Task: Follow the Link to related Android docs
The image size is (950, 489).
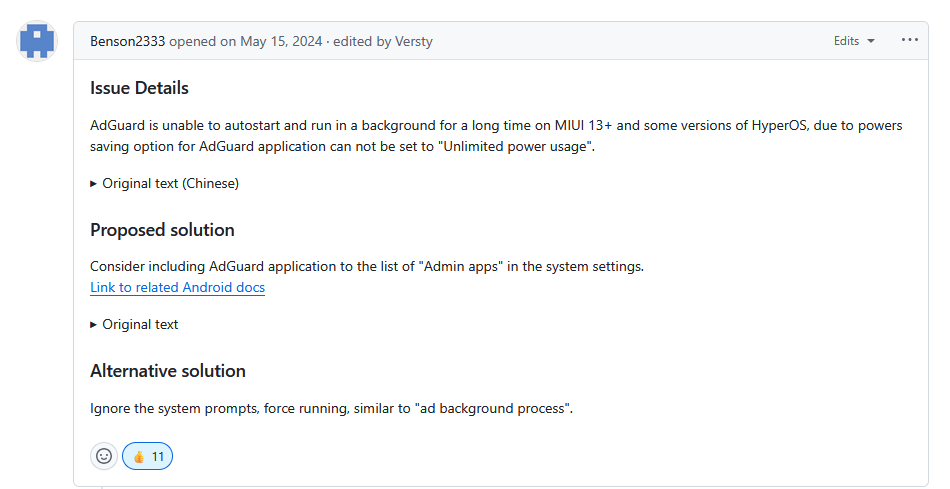Action: point(178,287)
